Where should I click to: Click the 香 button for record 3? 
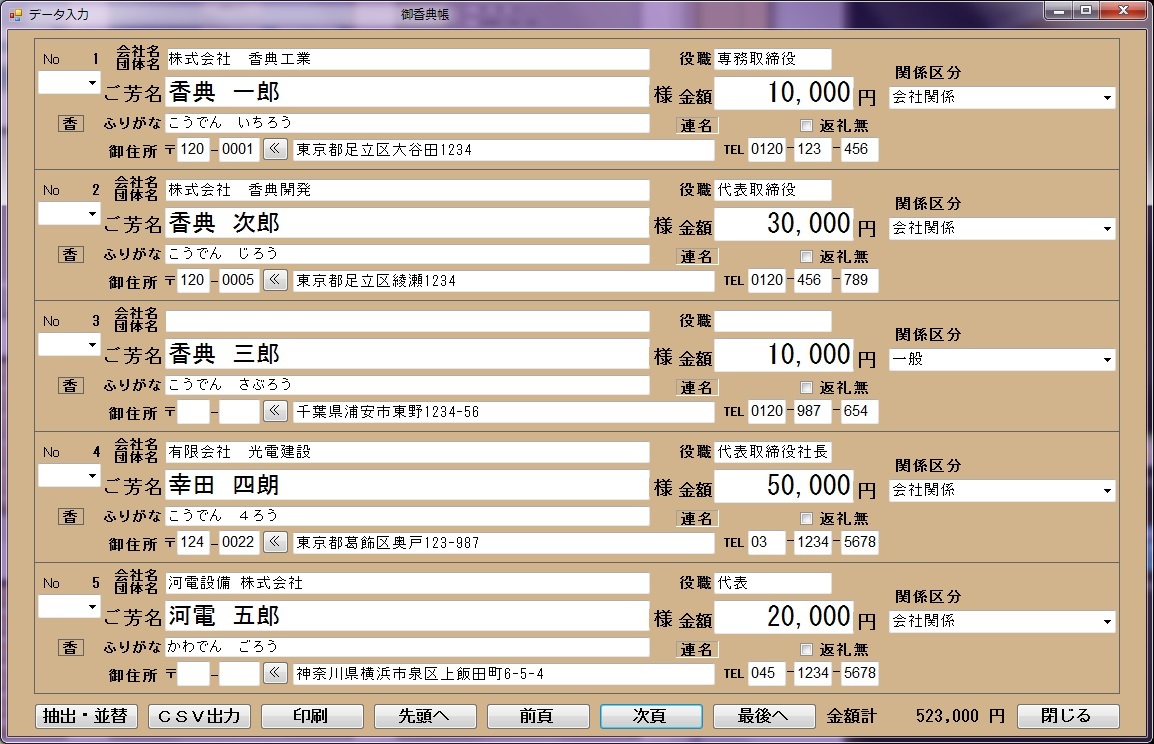69,385
